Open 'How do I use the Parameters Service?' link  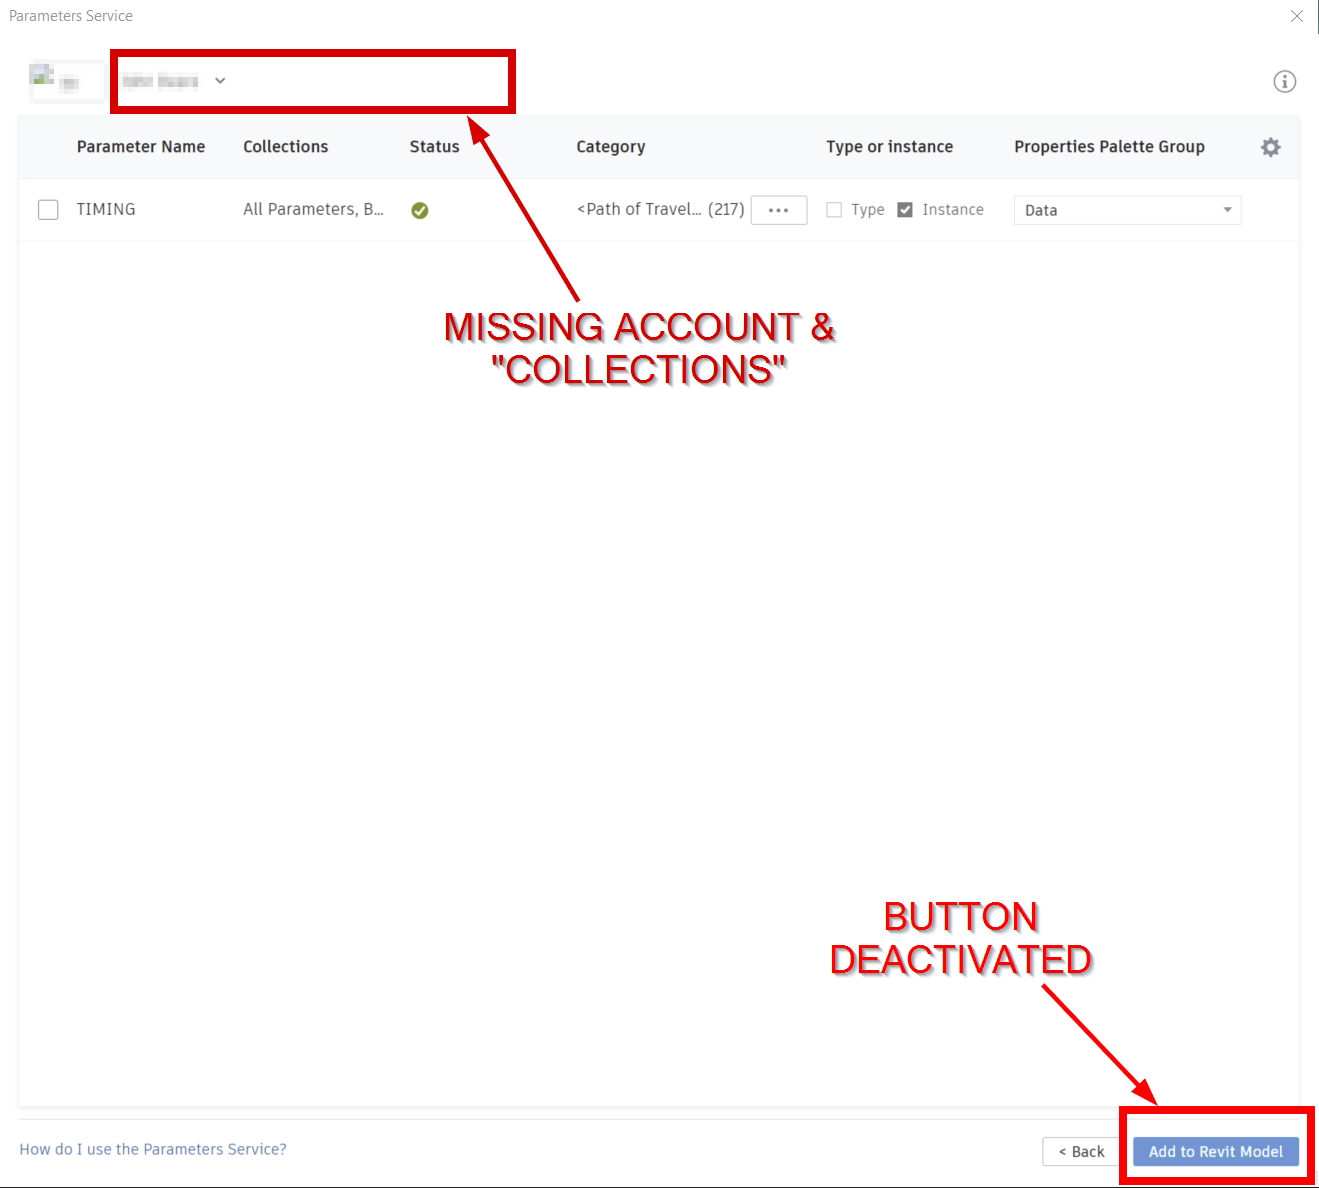click(x=152, y=1149)
